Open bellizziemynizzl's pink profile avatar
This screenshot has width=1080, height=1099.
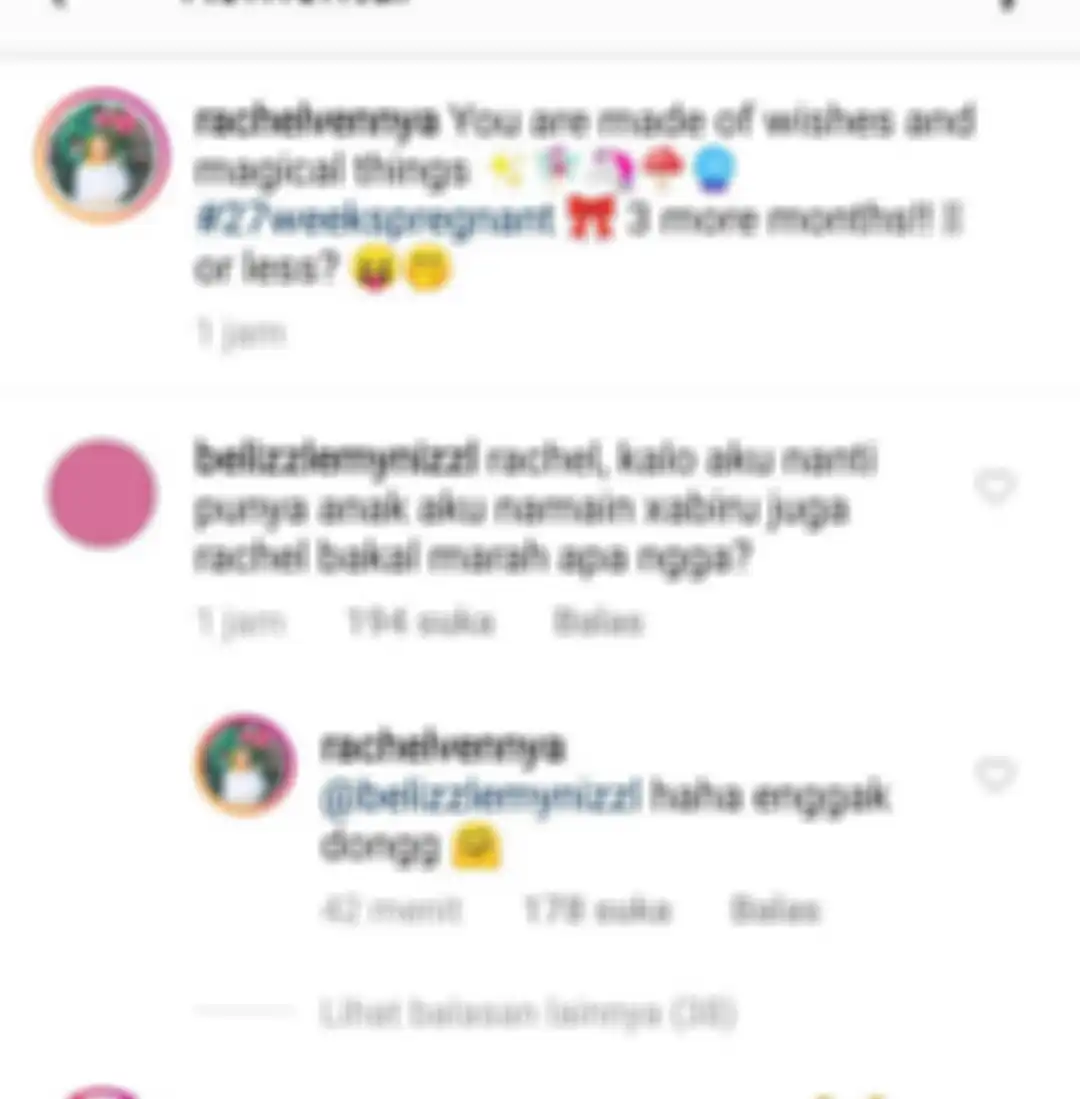coord(102,493)
